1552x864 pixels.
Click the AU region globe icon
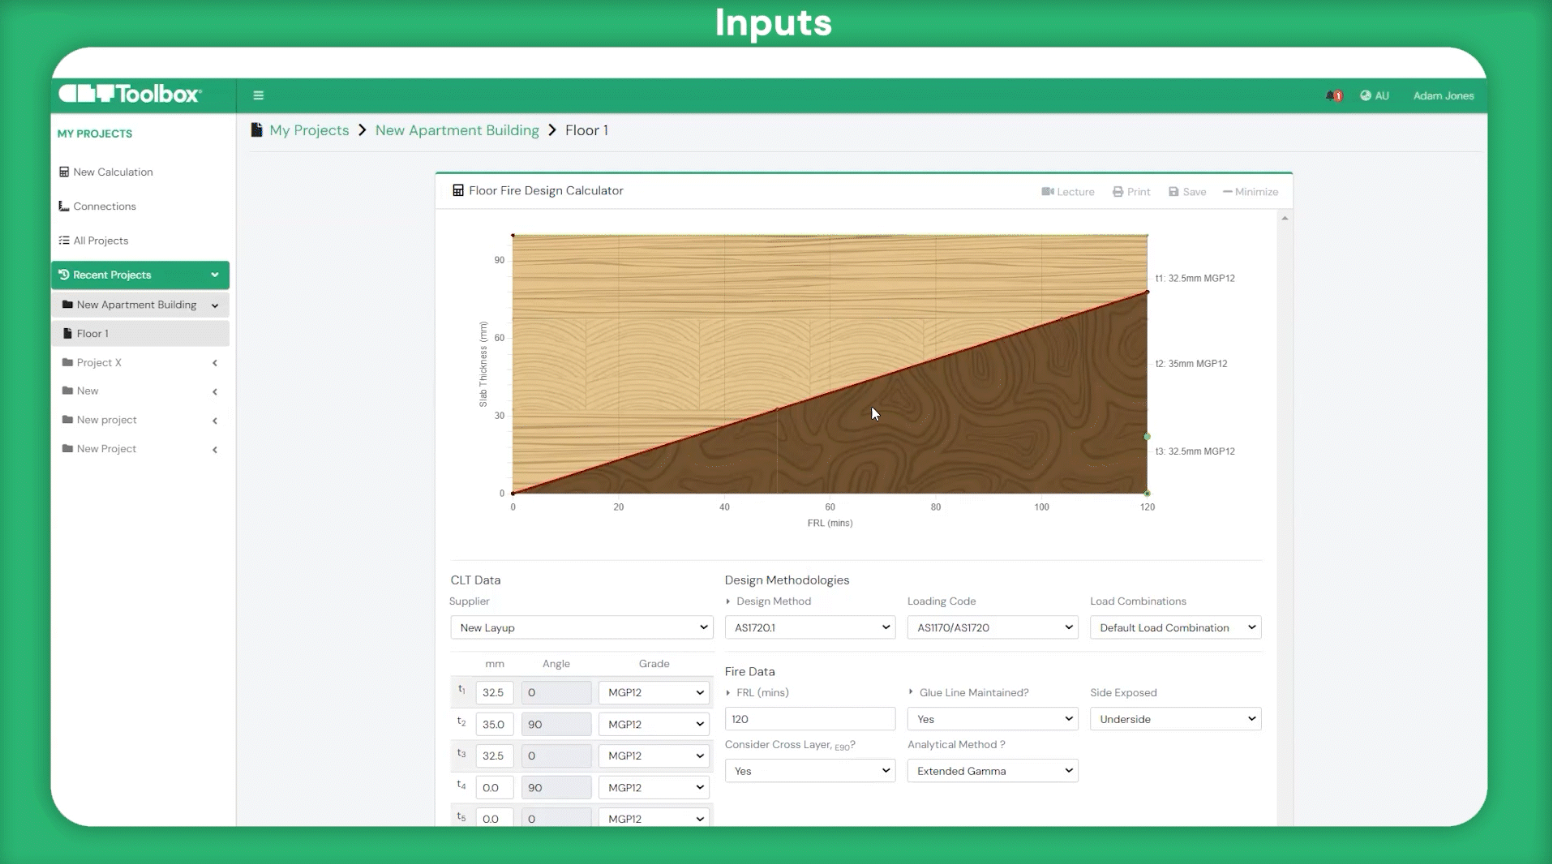(x=1366, y=96)
